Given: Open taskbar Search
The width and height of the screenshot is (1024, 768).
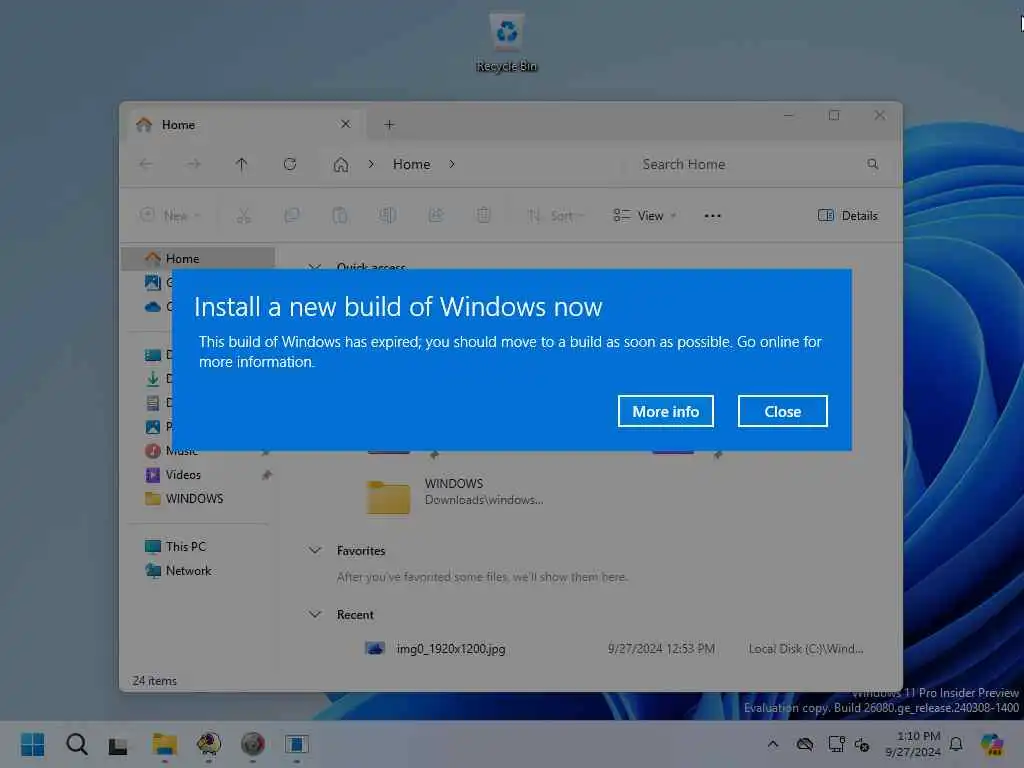Looking at the screenshot, I should tap(76, 744).
